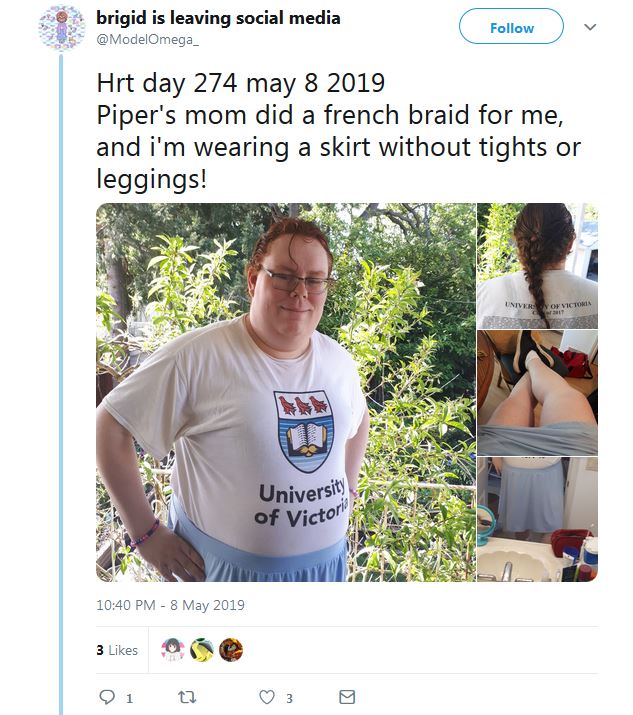Open the profile avatar of brigid
The width and height of the screenshot is (633, 715).
62,28
